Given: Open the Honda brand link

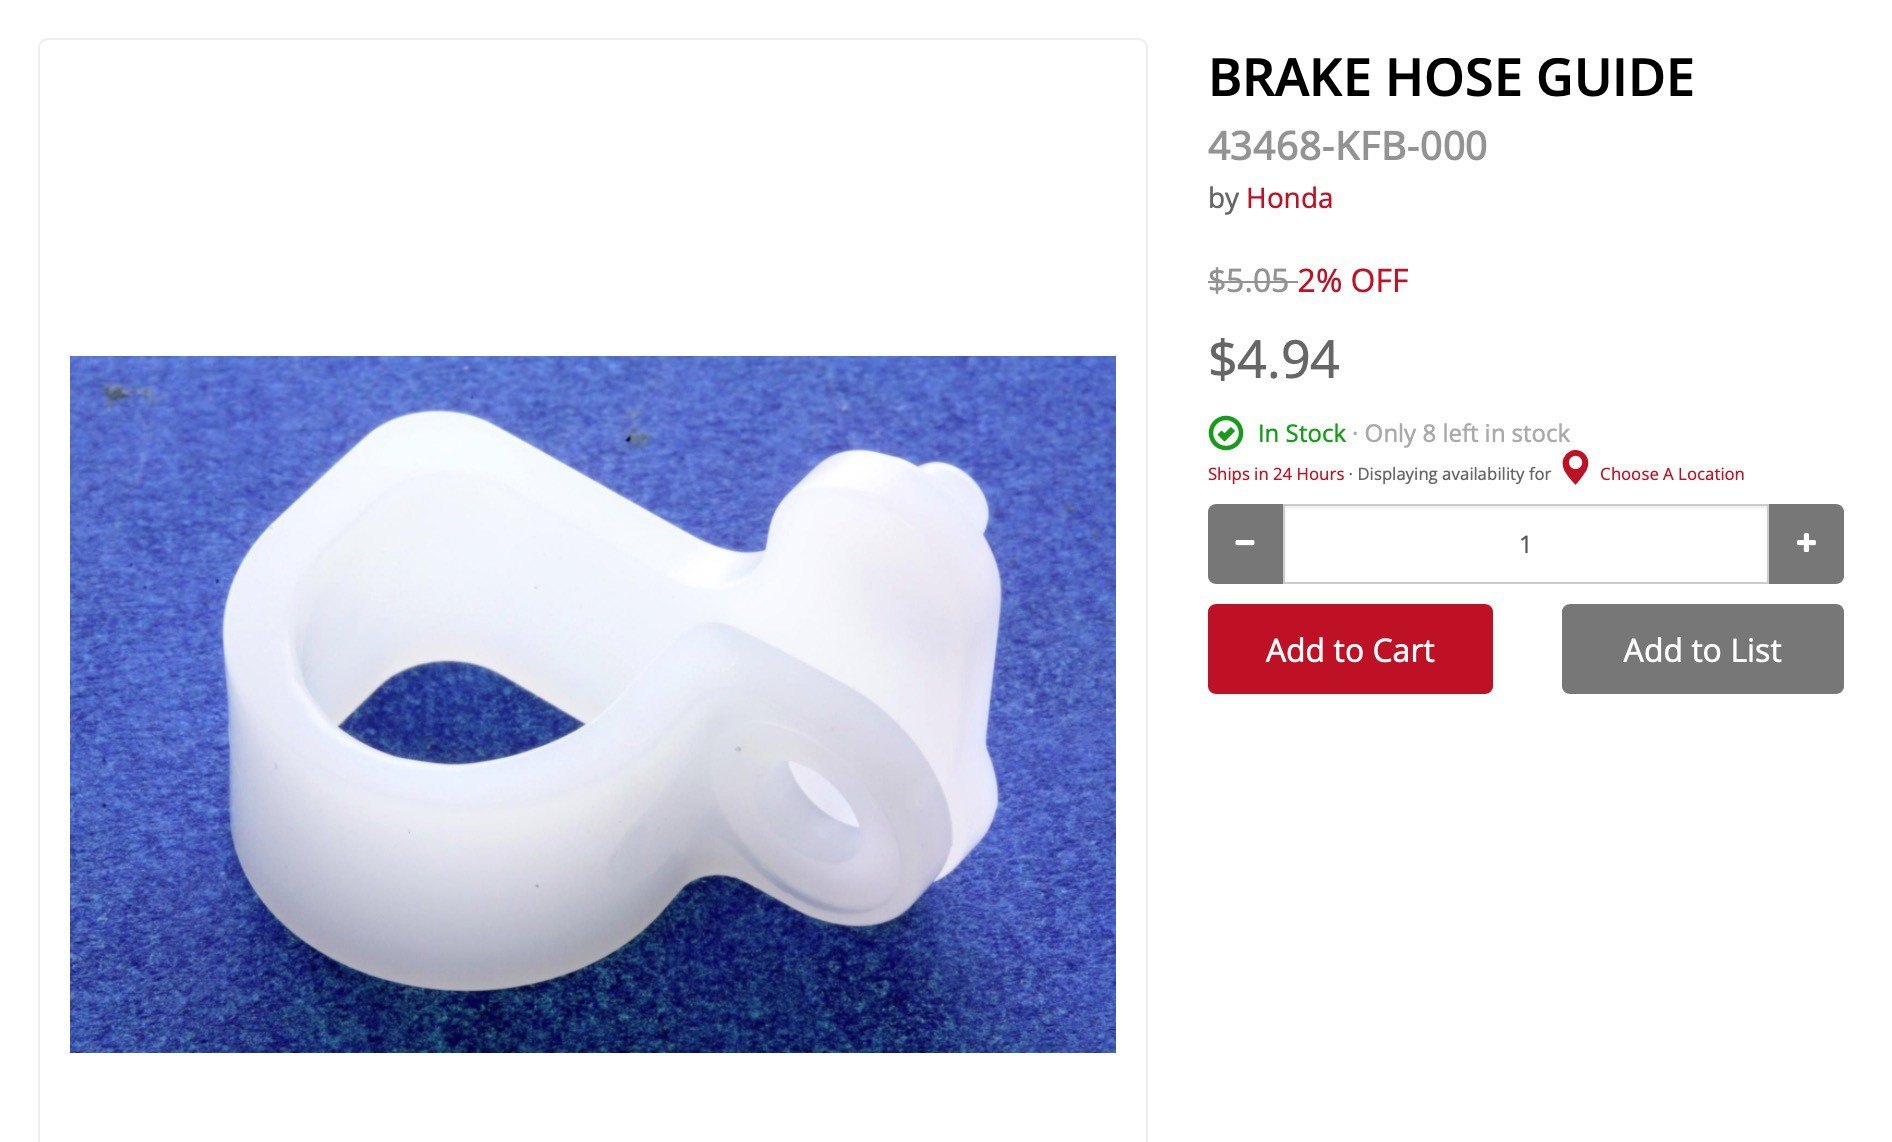Looking at the screenshot, I should click(1289, 198).
